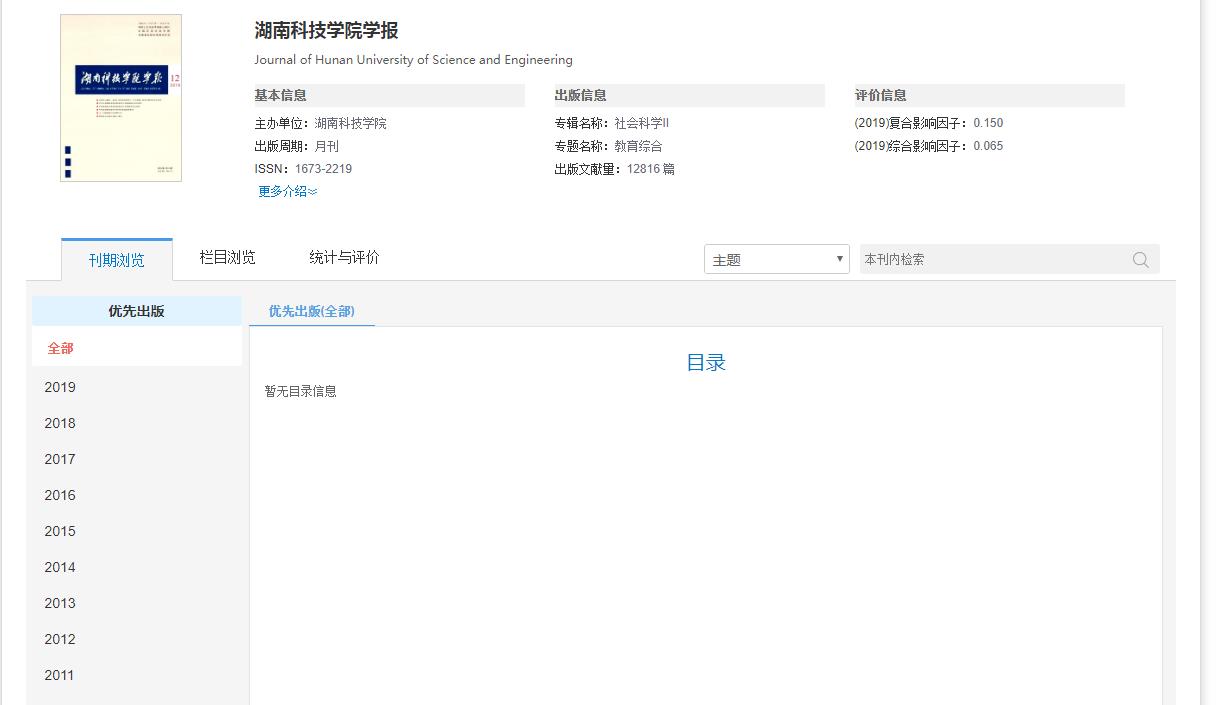Click the journal cover thumbnail

(x=121, y=98)
